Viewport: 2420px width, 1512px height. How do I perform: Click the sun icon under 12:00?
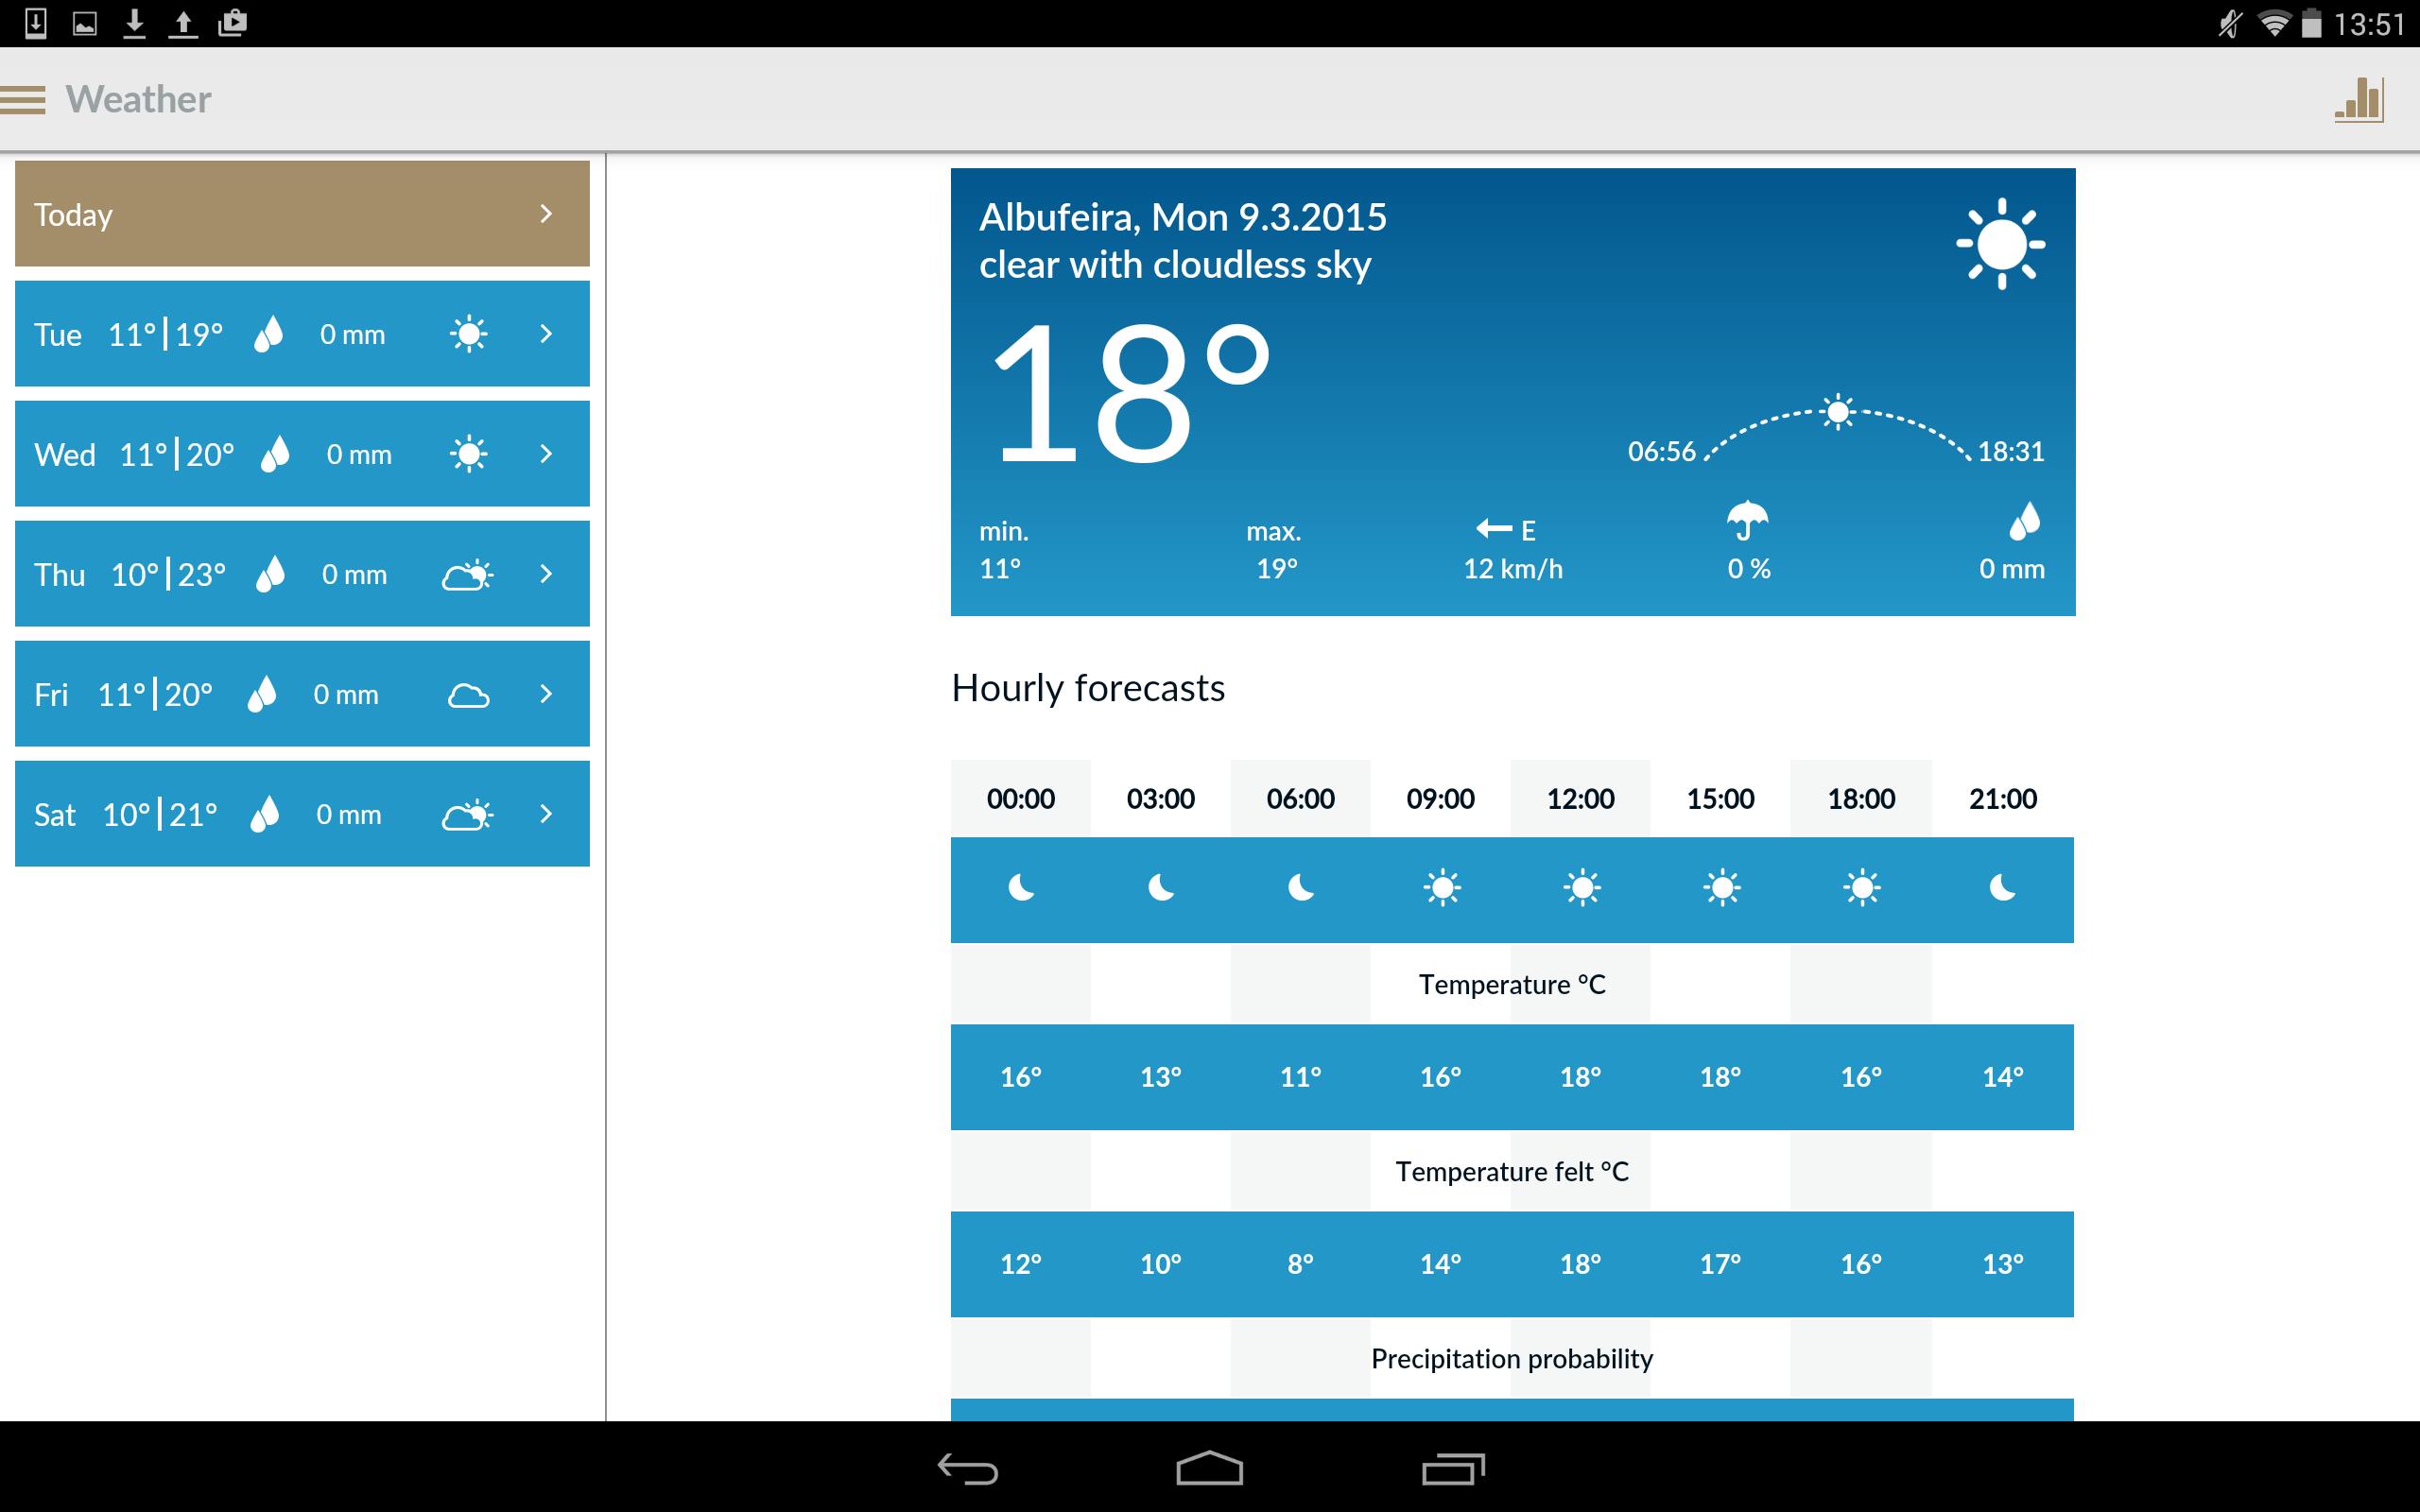pos(1582,888)
